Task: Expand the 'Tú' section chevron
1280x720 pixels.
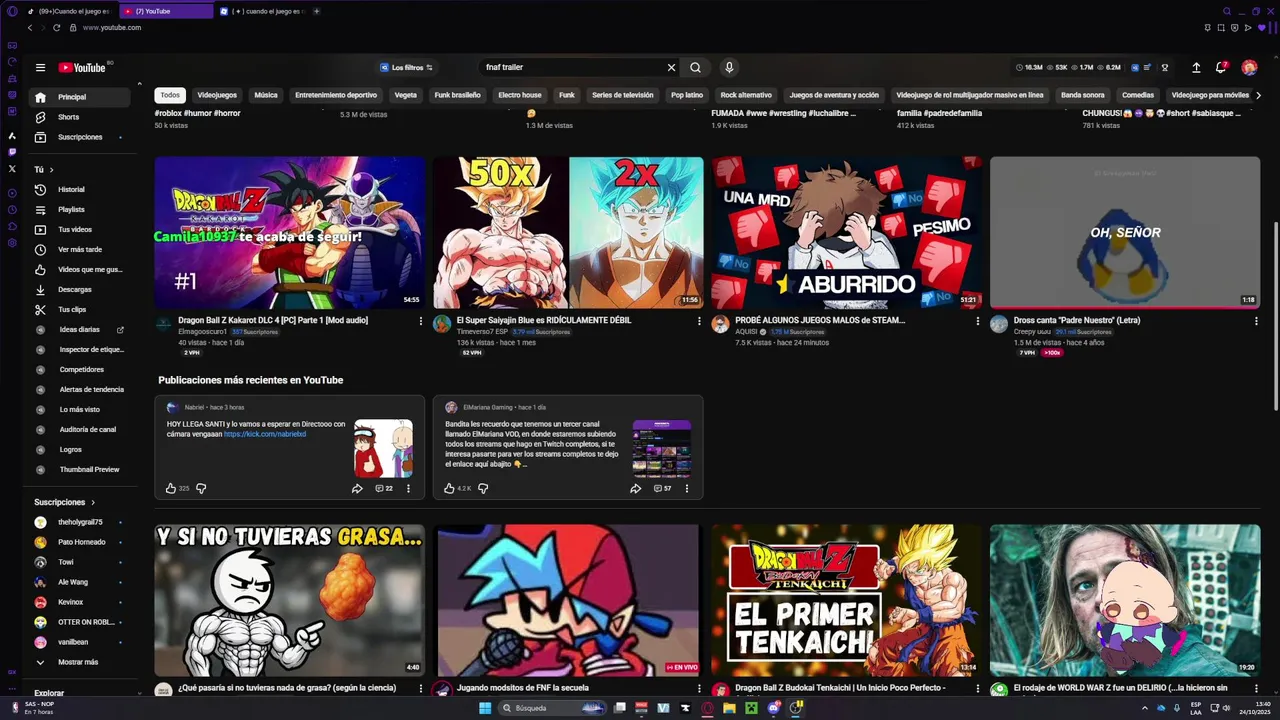Action: (x=51, y=170)
